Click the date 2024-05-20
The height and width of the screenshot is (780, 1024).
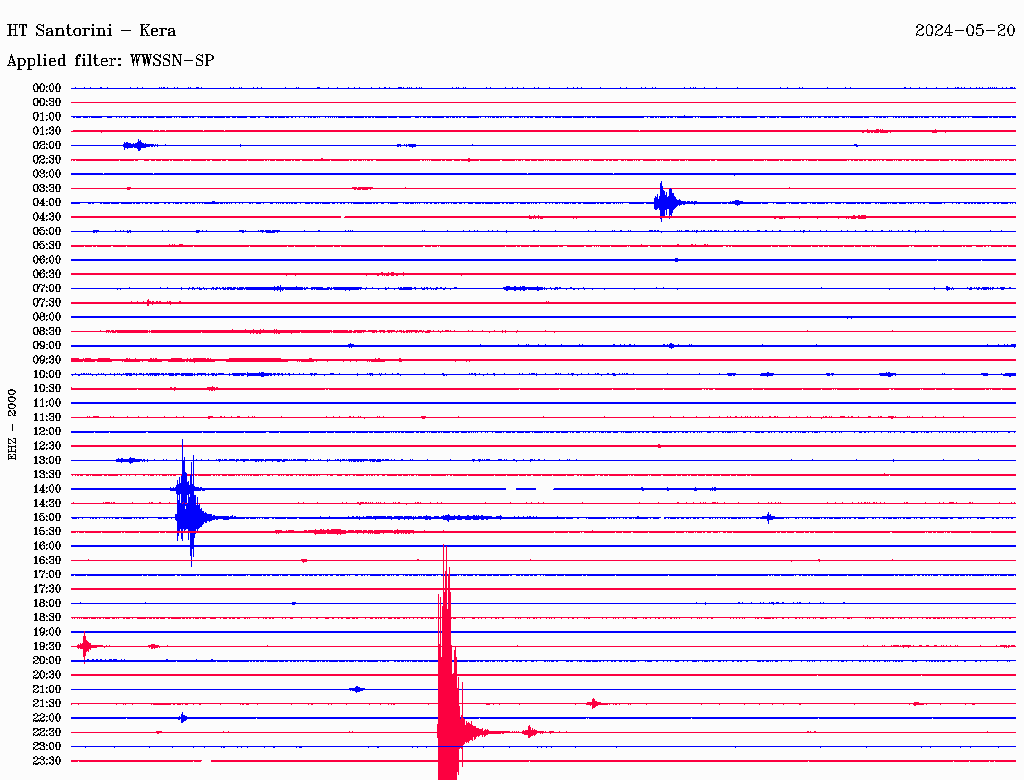[965, 31]
